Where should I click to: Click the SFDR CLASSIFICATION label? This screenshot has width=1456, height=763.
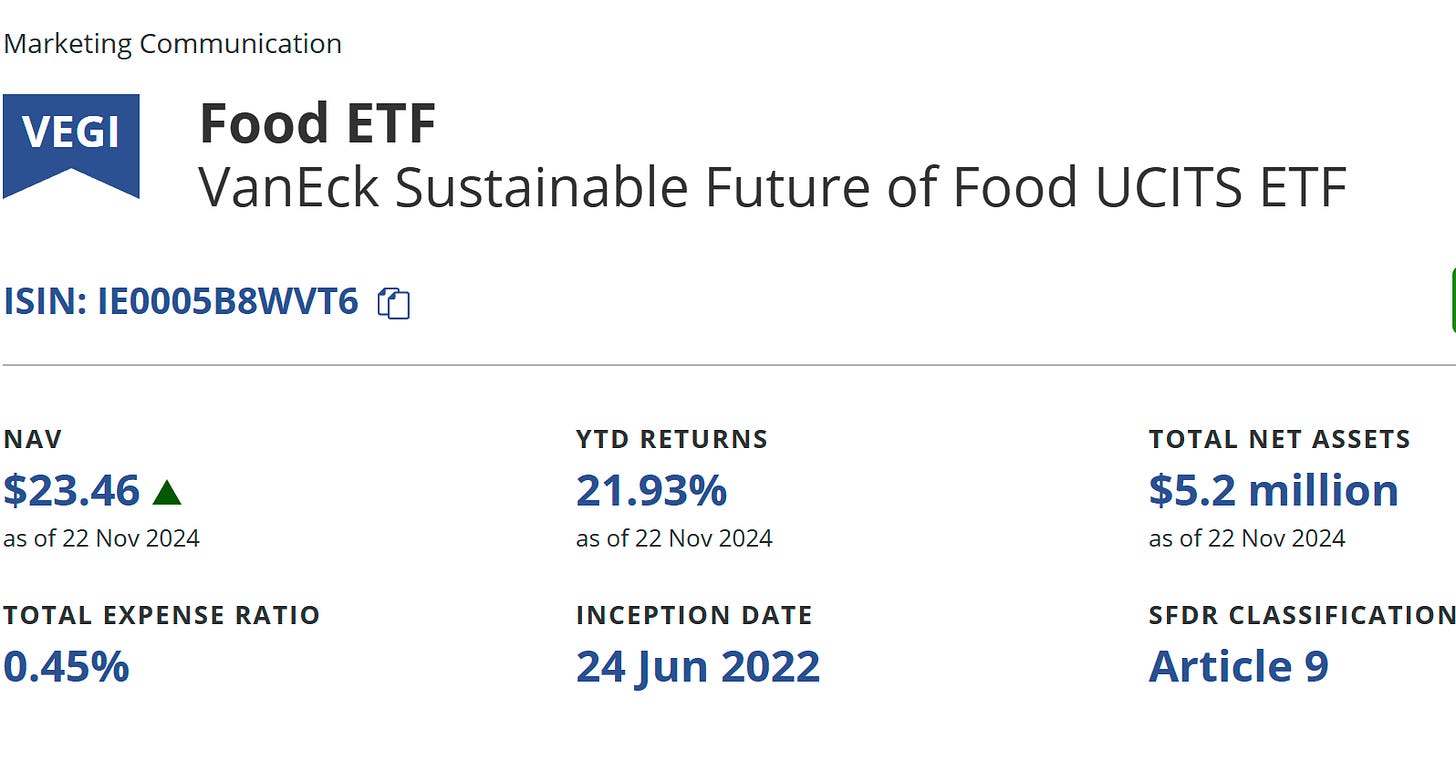click(1302, 615)
